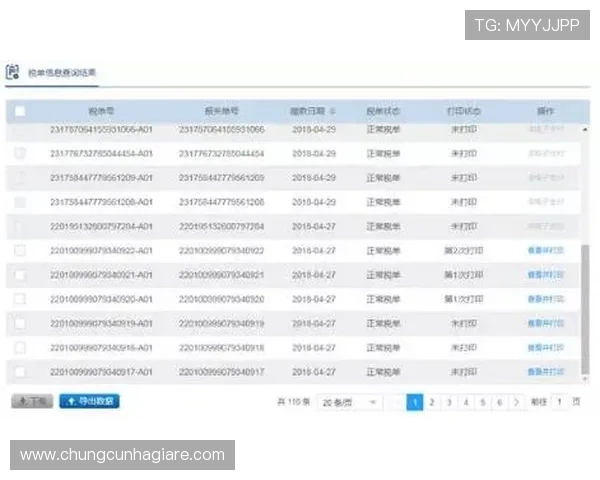The width and height of the screenshot is (600, 480).
Task: Mark the checkbox for row ending 340918-A01
Action: point(20,348)
